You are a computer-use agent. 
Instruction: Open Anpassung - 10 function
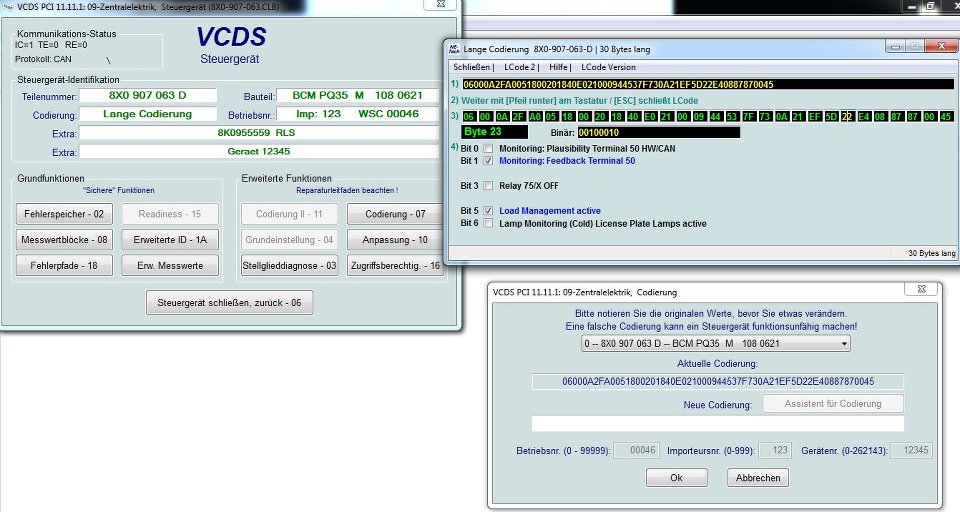pos(395,239)
